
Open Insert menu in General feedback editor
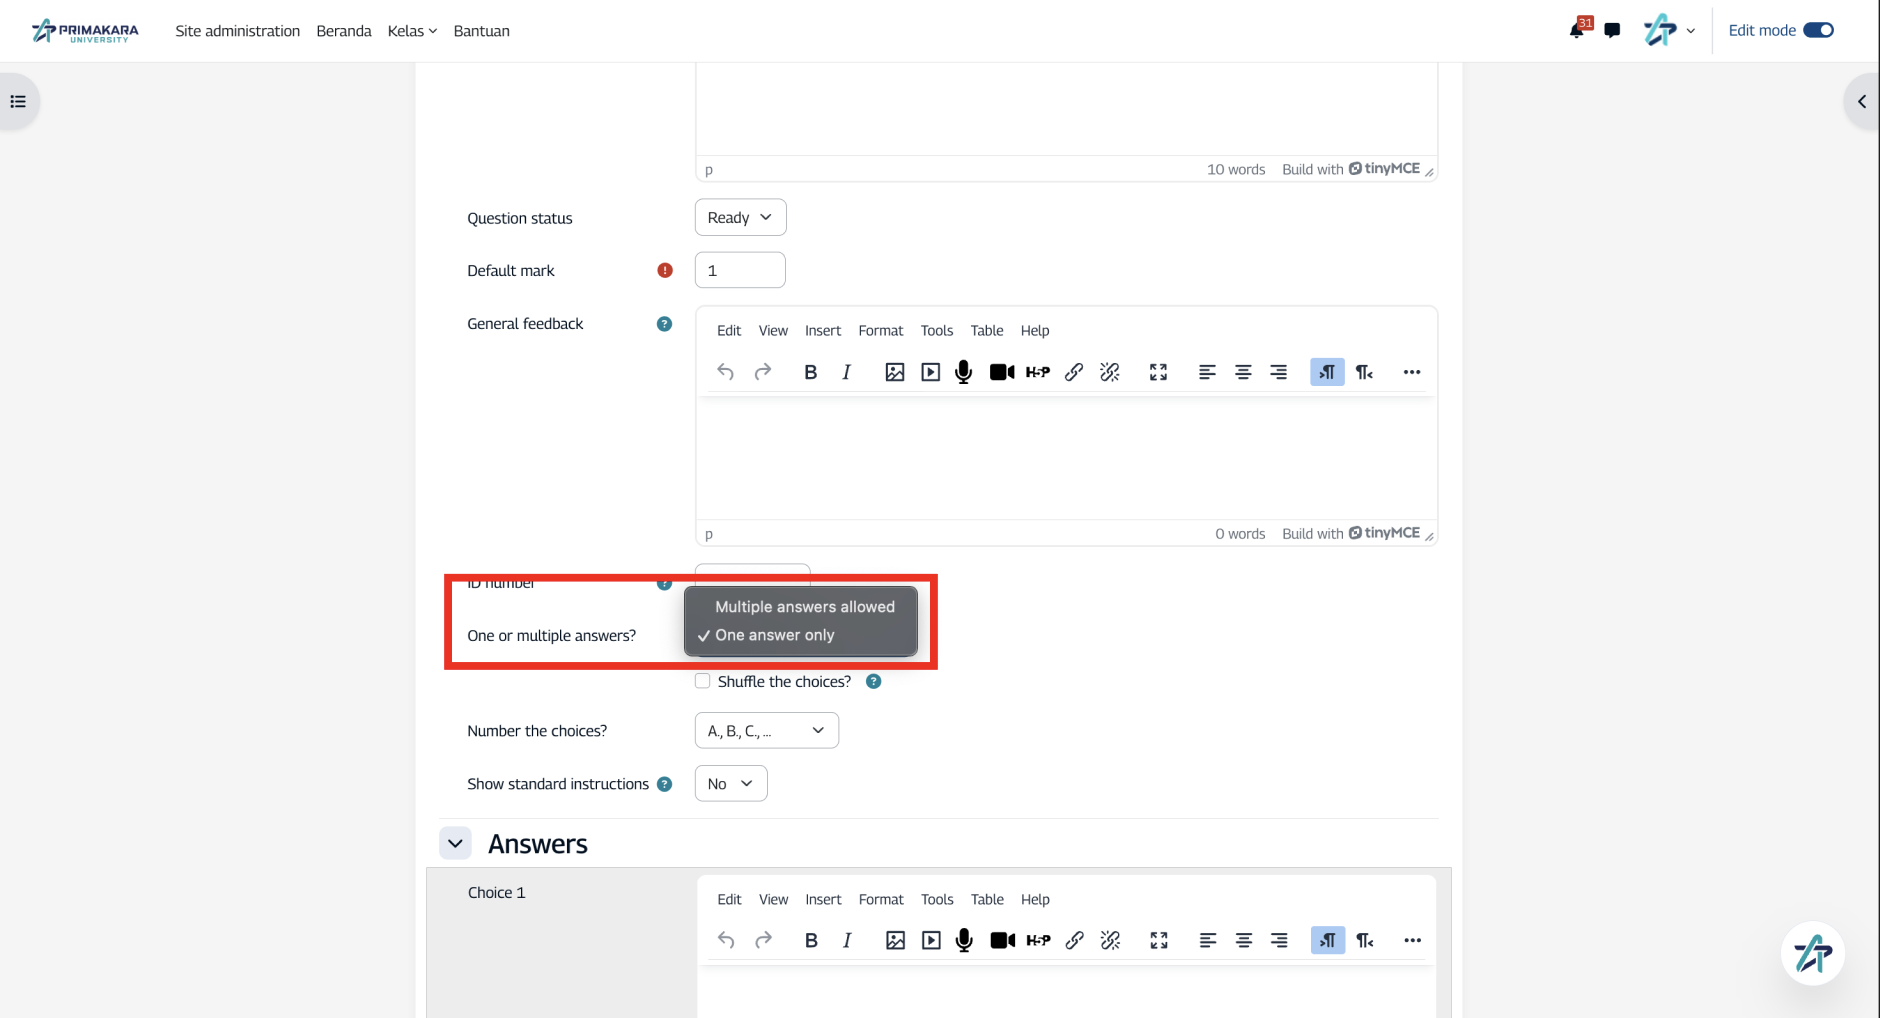tap(823, 331)
